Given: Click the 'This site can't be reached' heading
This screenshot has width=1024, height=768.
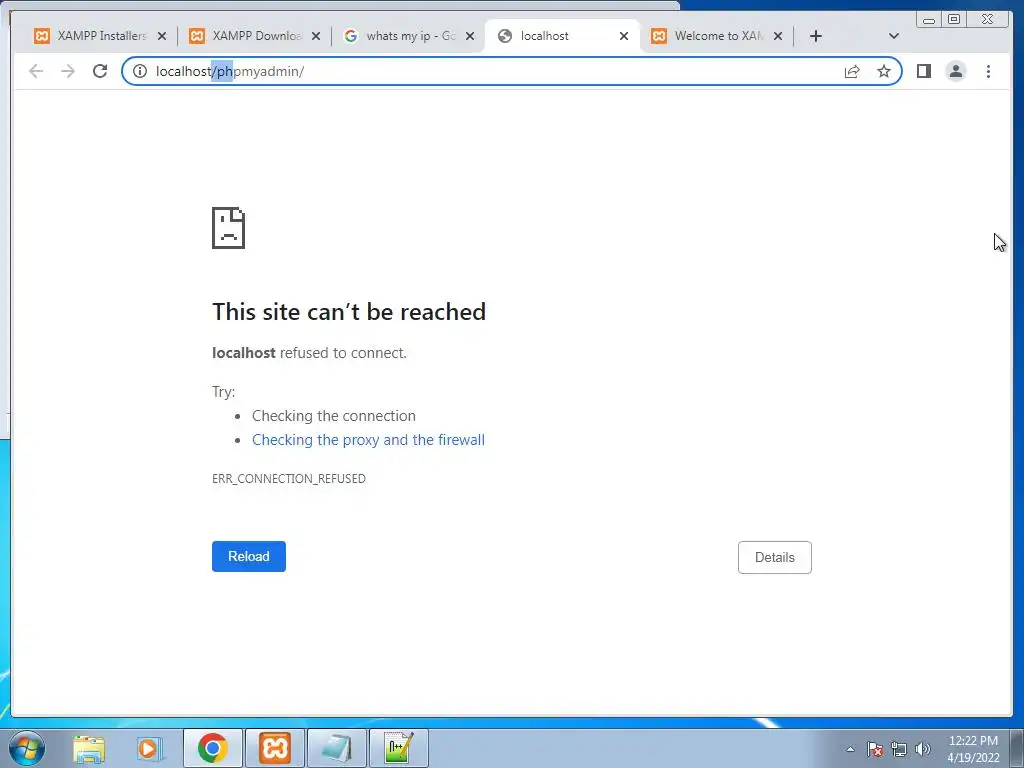Looking at the screenshot, I should click(x=349, y=312).
